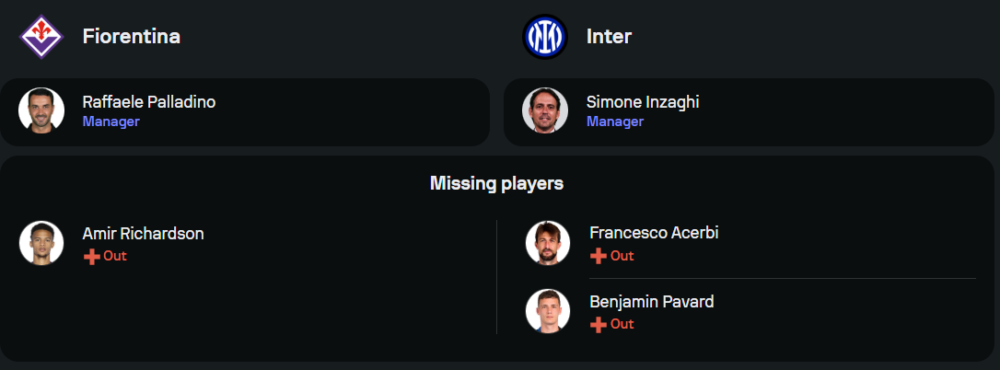1000x370 pixels.
Task: Open Raffaele Palladino's manager photo
Action: [41, 110]
